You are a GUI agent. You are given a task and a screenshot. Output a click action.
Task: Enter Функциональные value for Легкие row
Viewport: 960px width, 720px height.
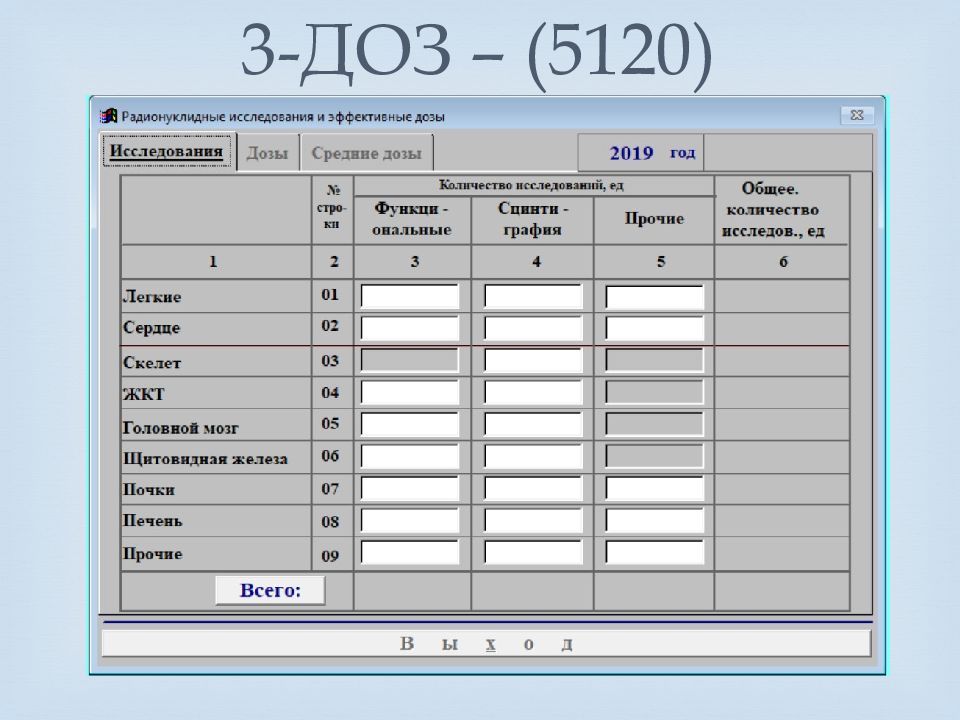click(409, 297)
